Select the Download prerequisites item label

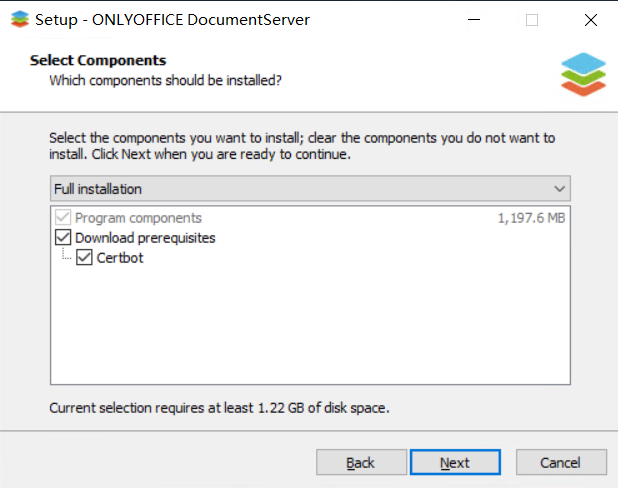pyautogui.click(x=145, y=238)
